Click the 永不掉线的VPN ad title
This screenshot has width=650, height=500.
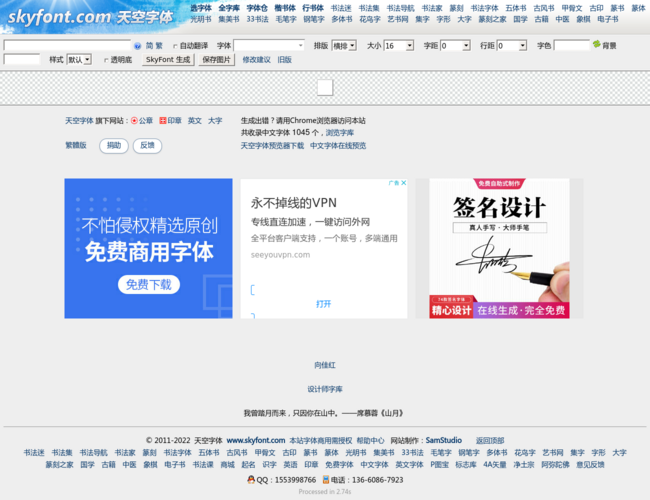(293, 203)
